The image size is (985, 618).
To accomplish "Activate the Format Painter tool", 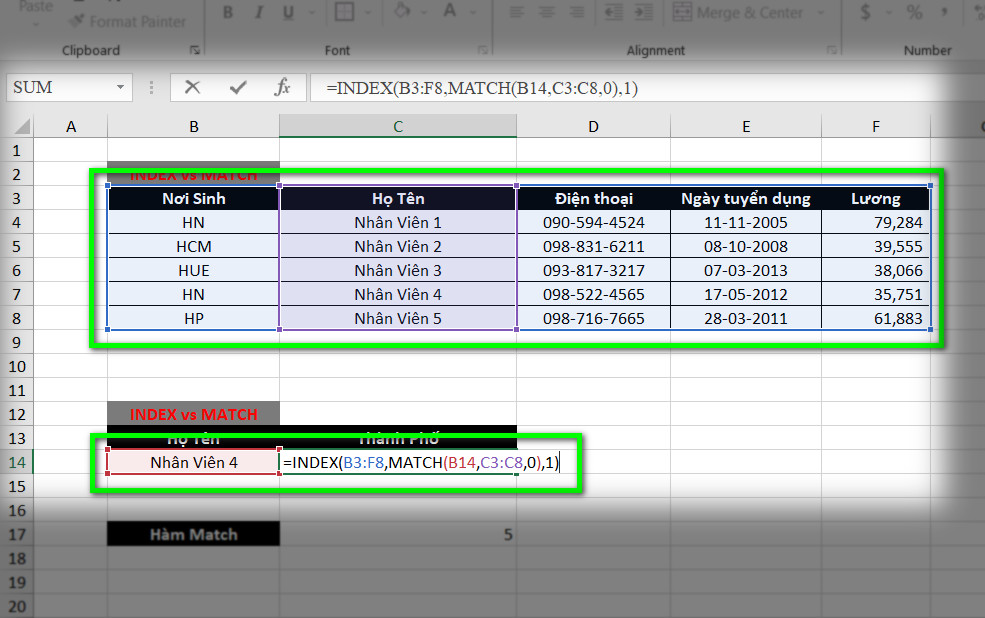I will (x=129, y=22).
